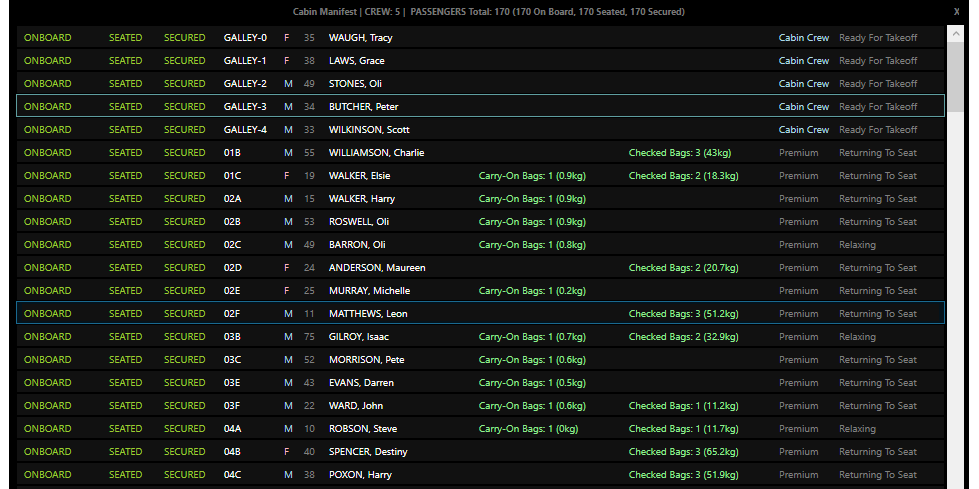Click Checked Bags: 3 (65.2kg)
The image size is (979, 489).
(x=683, y=452)
